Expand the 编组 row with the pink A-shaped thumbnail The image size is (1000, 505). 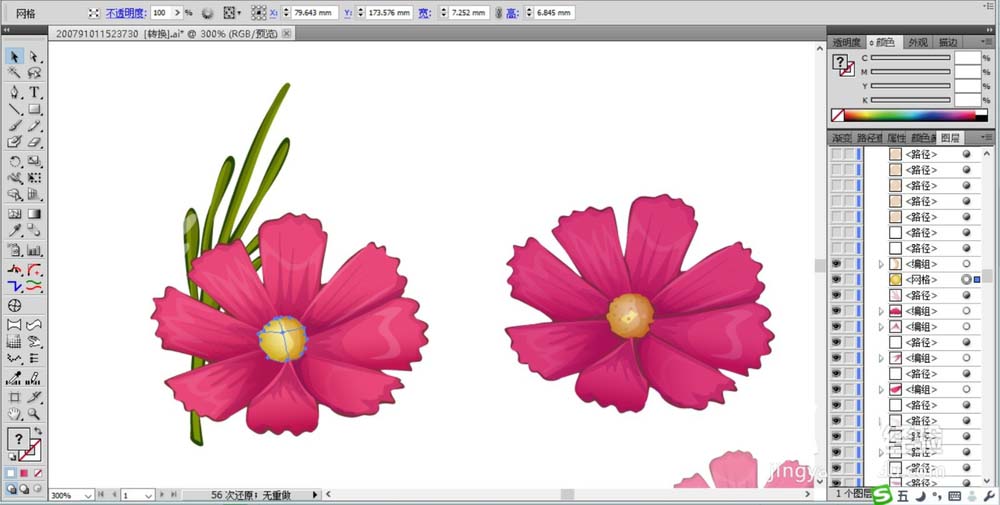[881, 326]
